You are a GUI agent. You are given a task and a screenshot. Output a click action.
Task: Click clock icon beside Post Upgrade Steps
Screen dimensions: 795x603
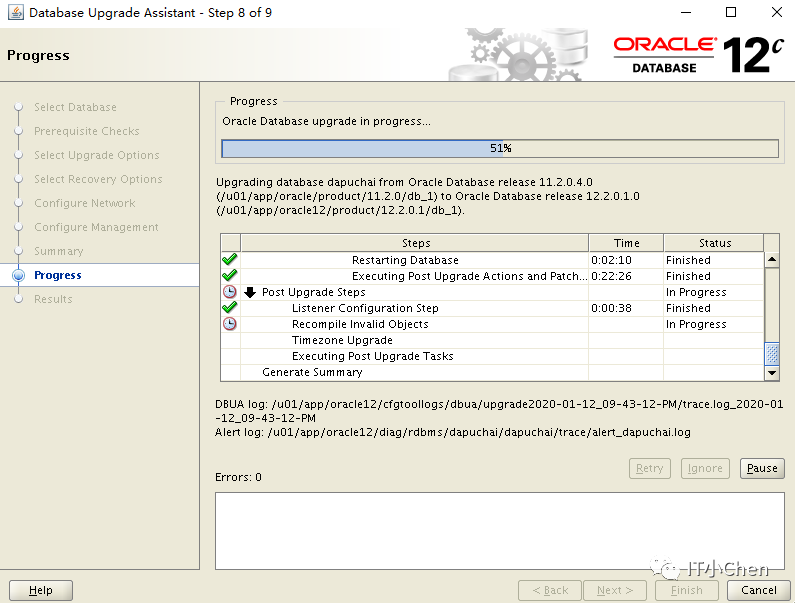[230, 292]
